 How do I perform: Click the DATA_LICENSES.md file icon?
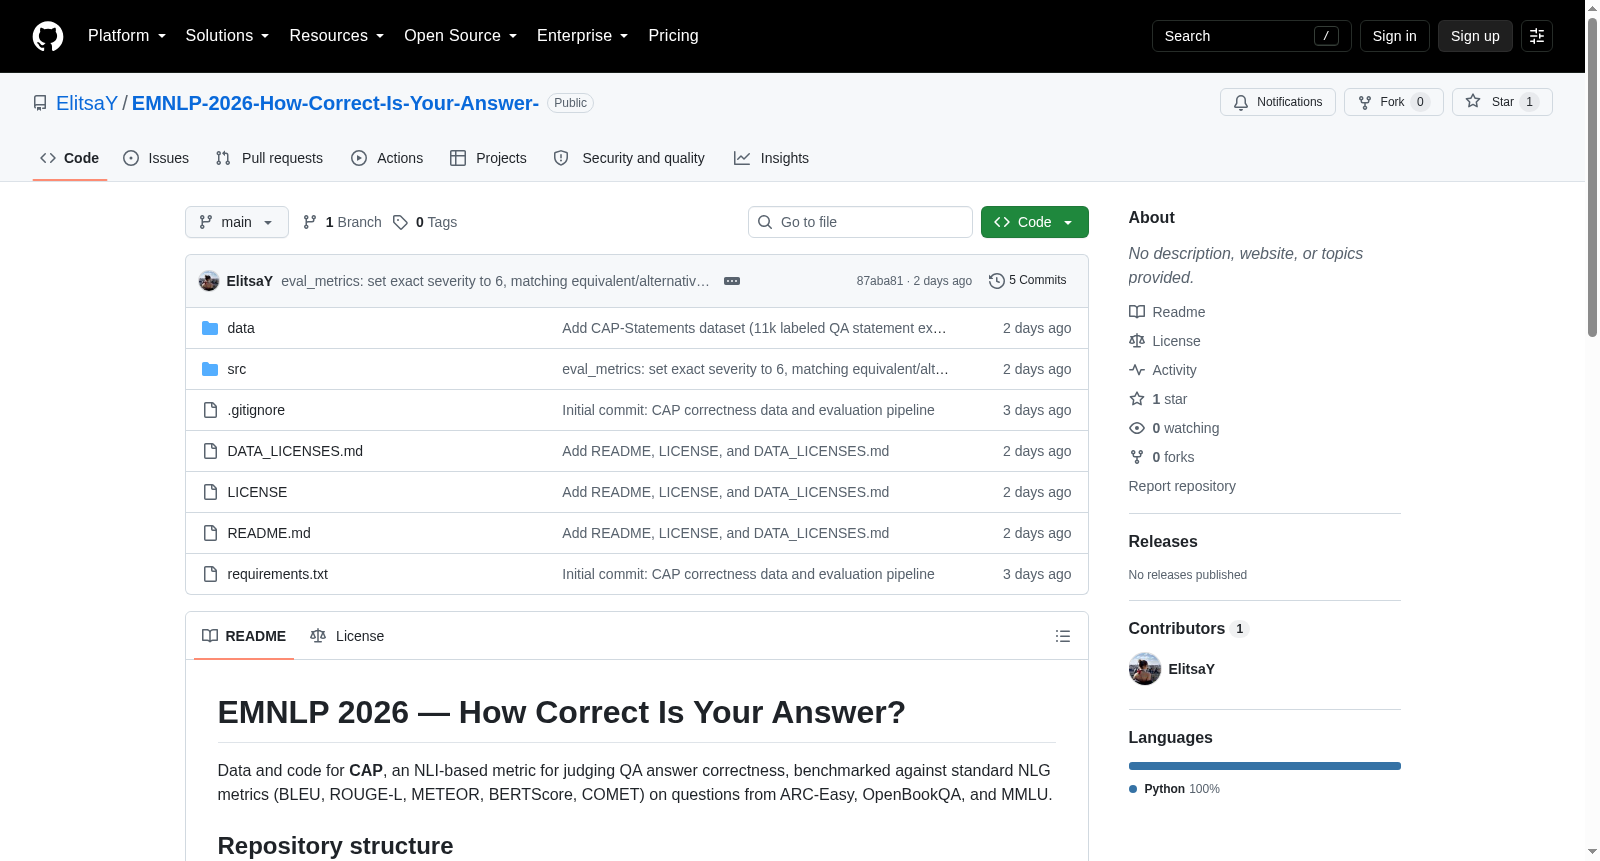[210, 451]
